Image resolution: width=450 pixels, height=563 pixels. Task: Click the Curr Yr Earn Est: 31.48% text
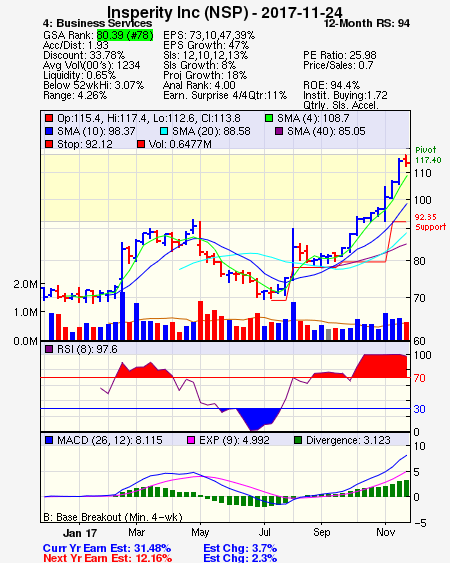[x=107, y=548]
